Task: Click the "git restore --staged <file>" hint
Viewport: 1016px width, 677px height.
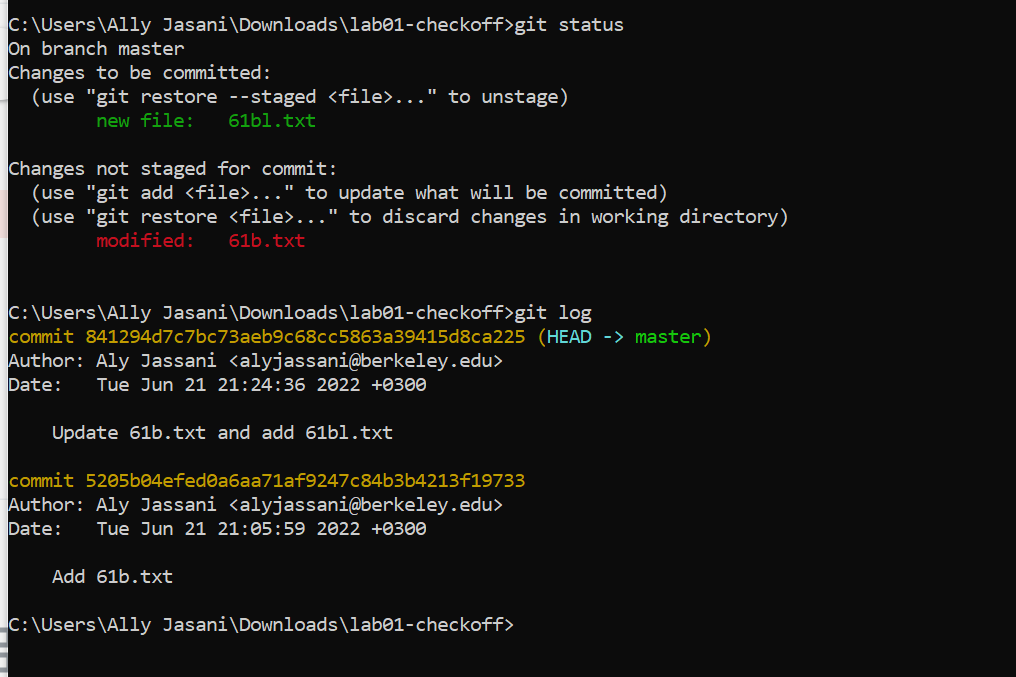Action: 262,96
